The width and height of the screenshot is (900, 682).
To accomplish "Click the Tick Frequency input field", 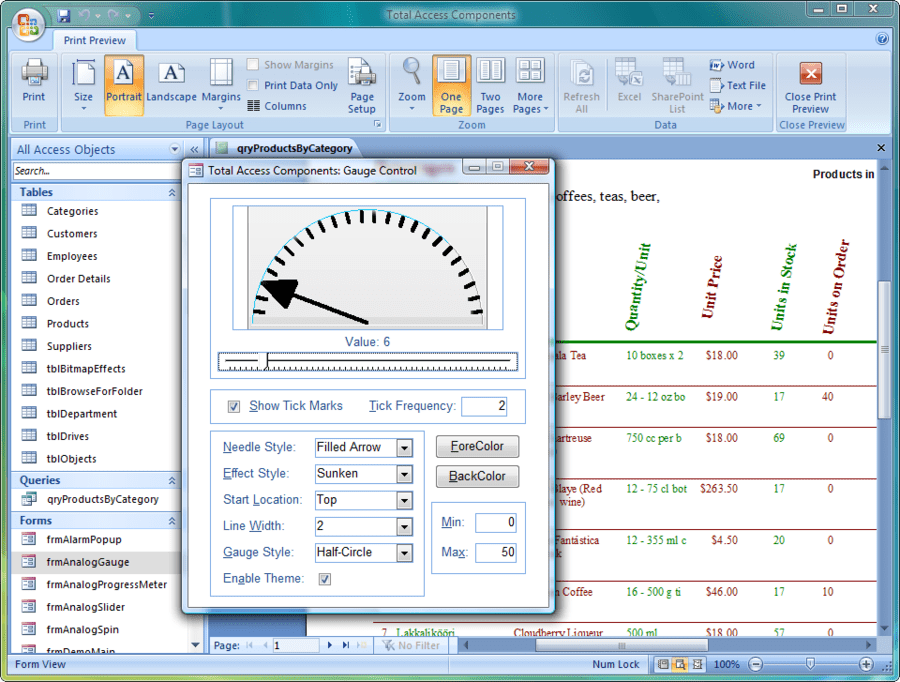I will pos(484,406).
